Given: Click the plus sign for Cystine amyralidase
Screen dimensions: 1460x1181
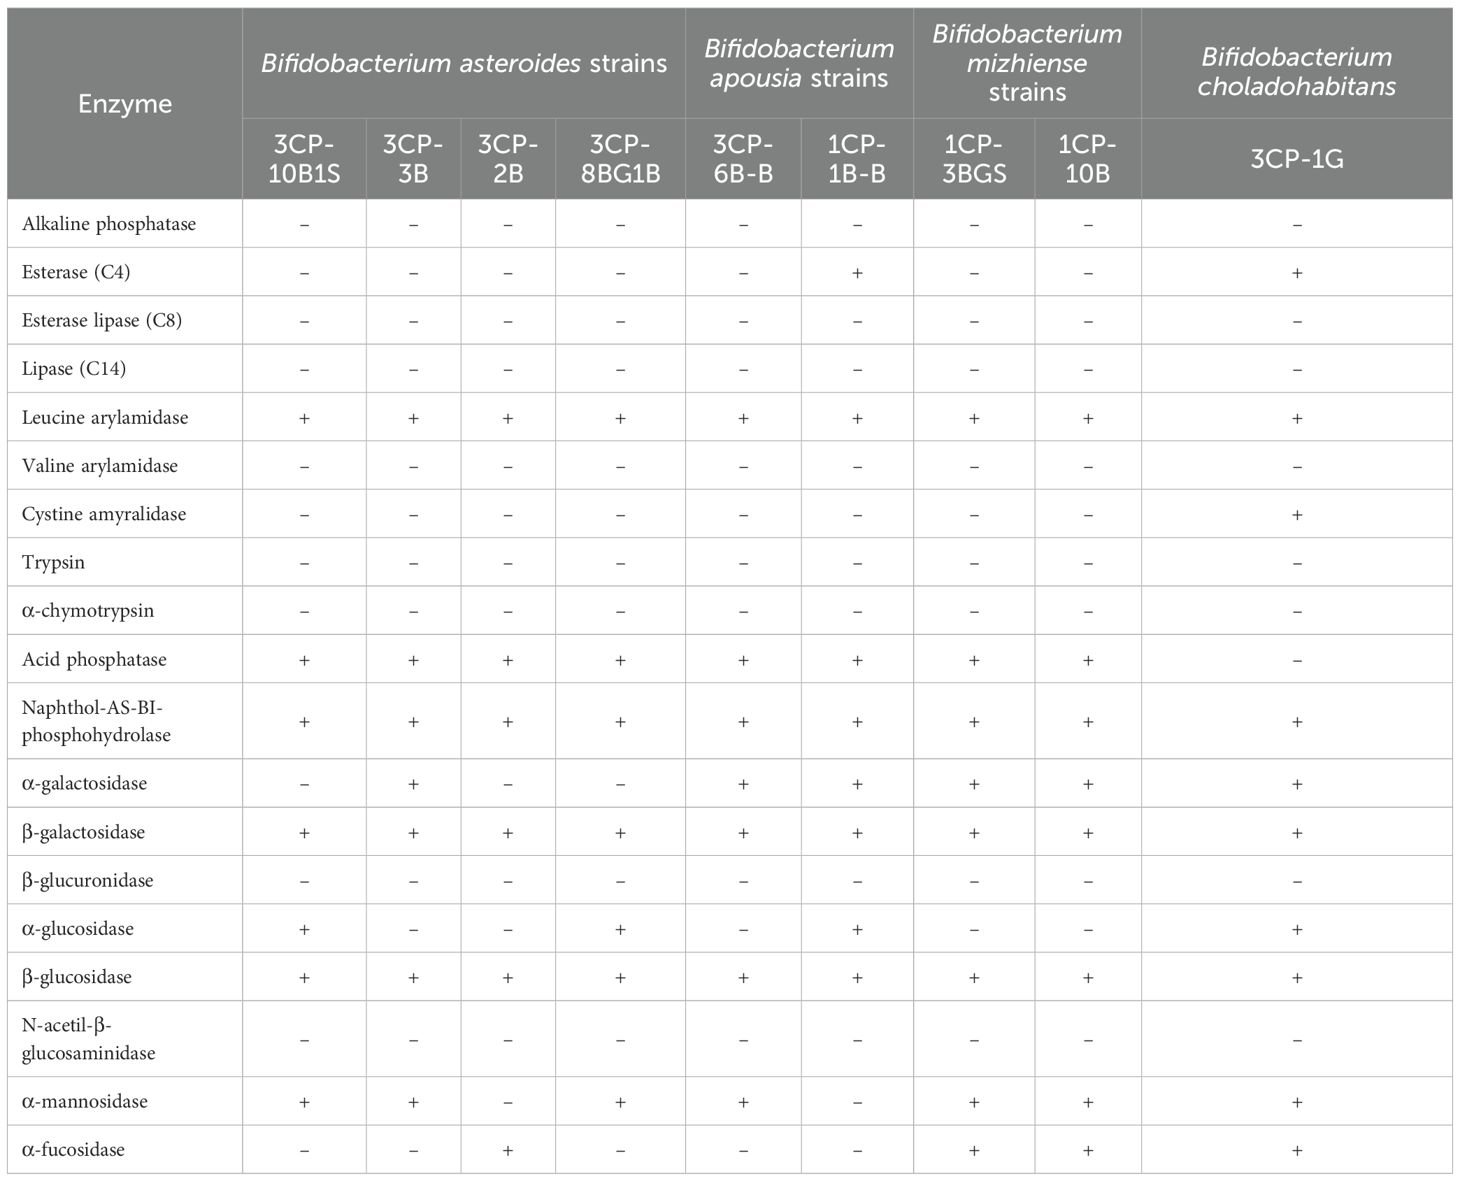Looking at the screenshot, I should [x=1296, y=515].
